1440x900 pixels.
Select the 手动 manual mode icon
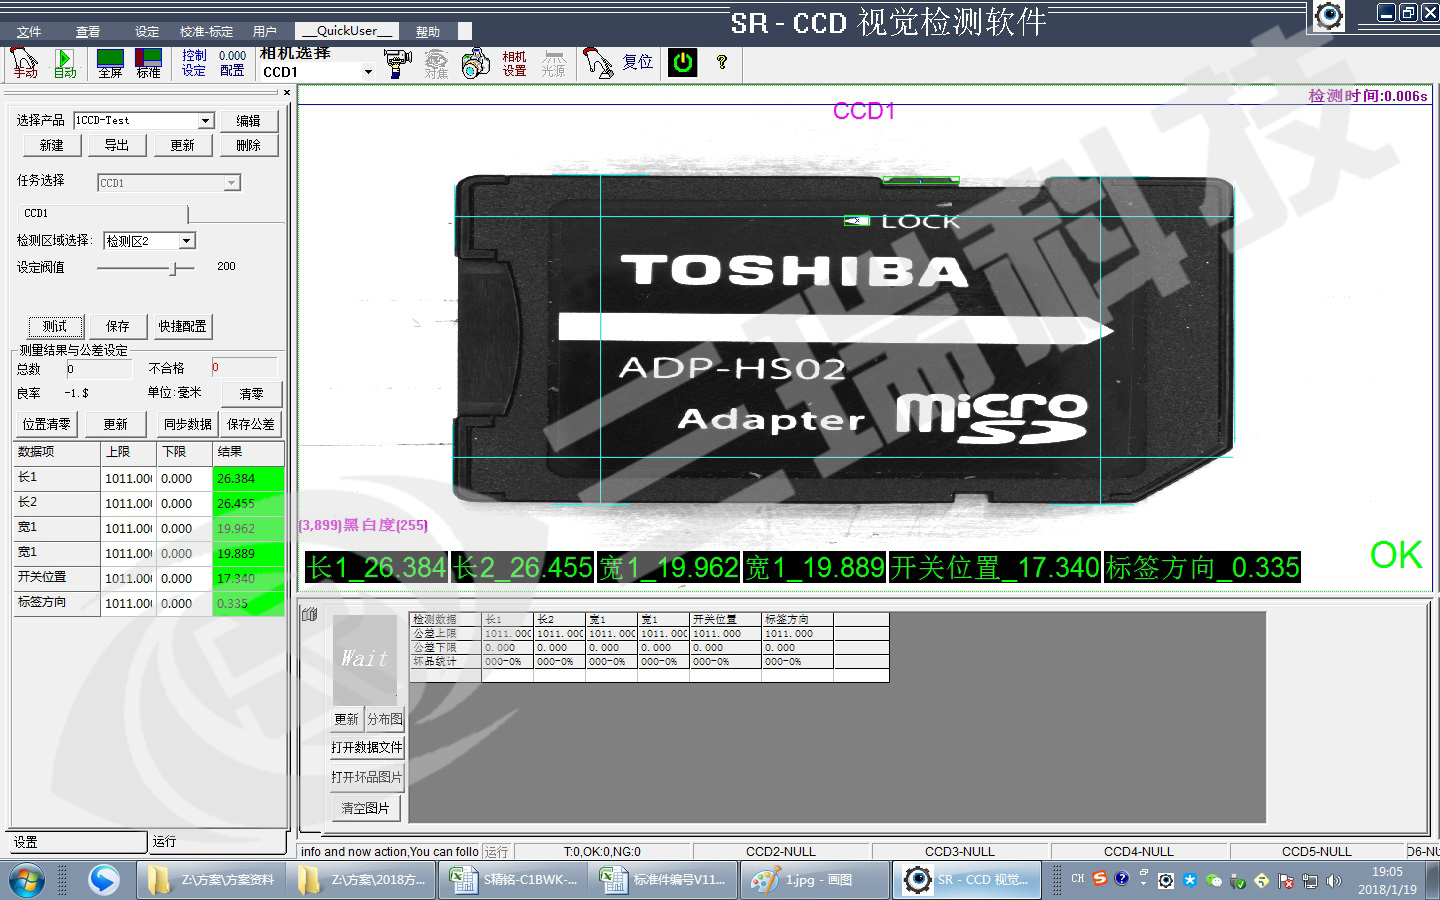click(x=24, y=63)
